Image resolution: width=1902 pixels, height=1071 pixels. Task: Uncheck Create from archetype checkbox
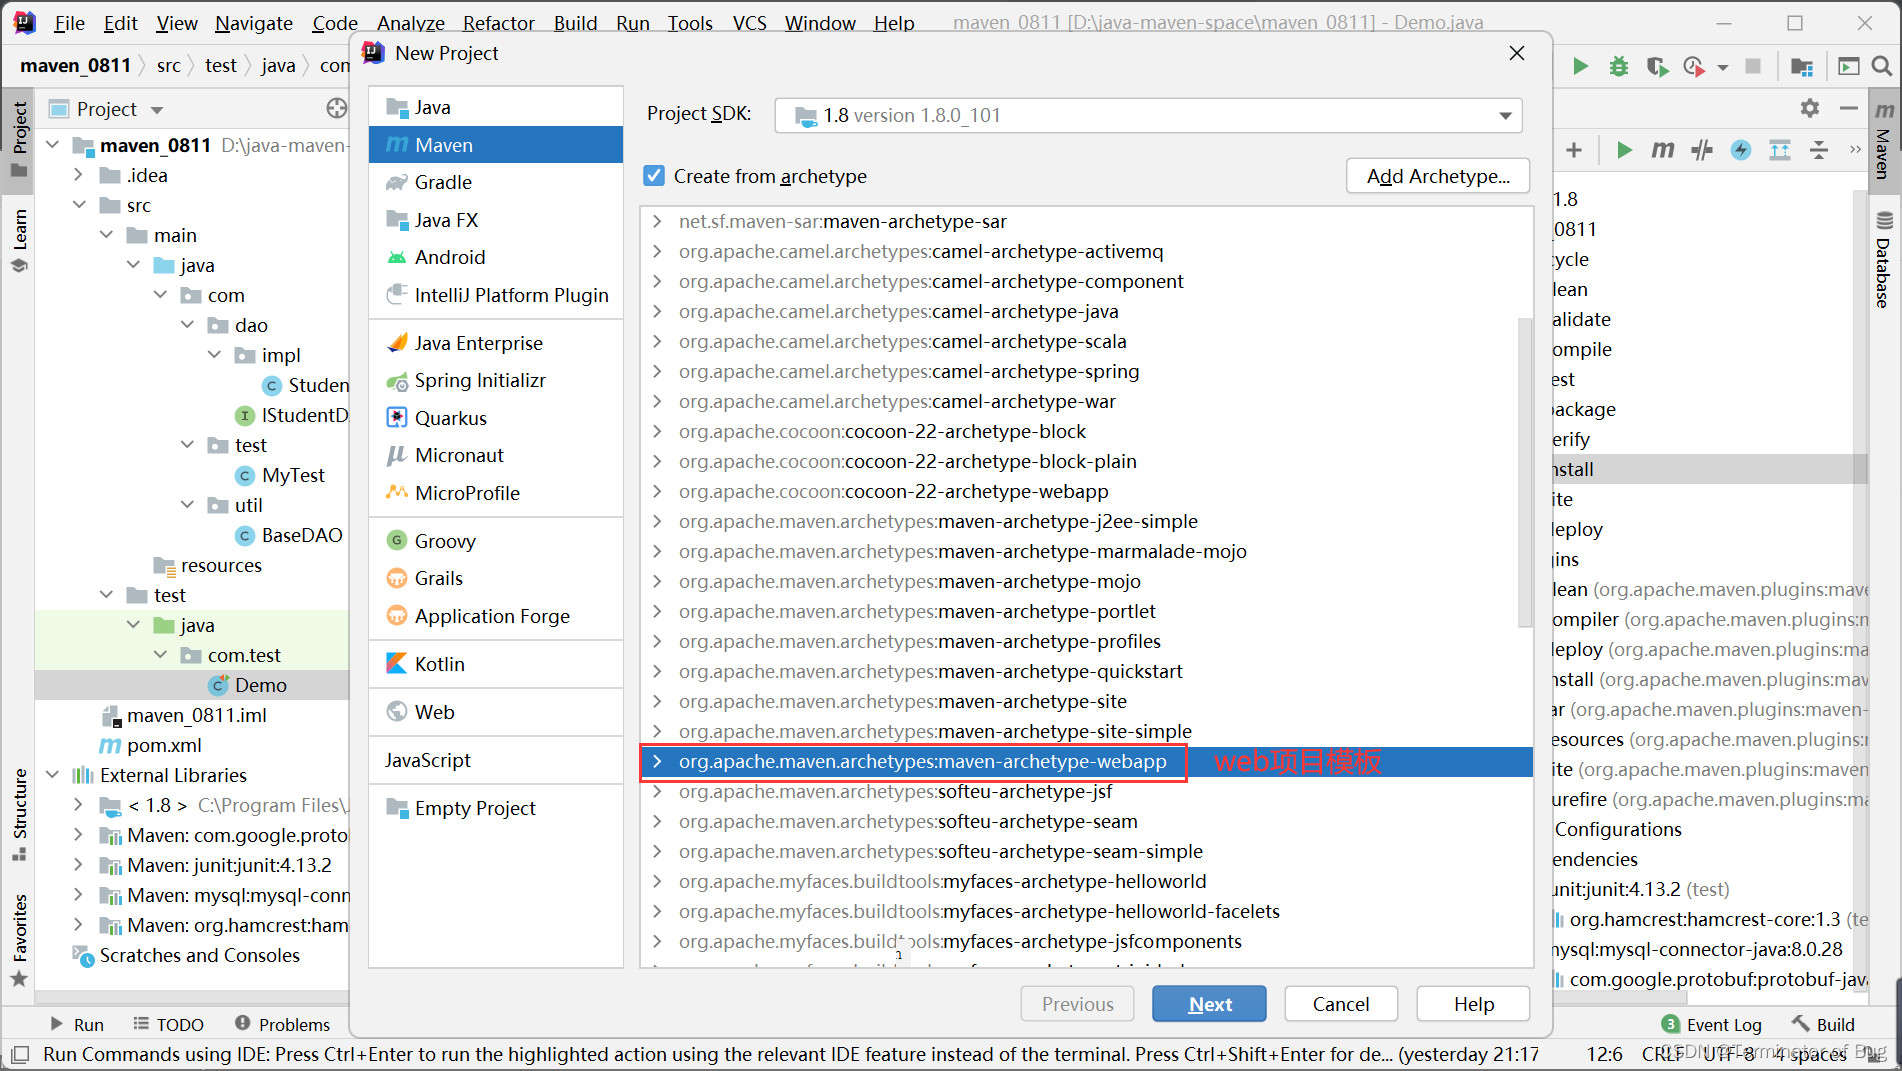[x=654, y=176]
